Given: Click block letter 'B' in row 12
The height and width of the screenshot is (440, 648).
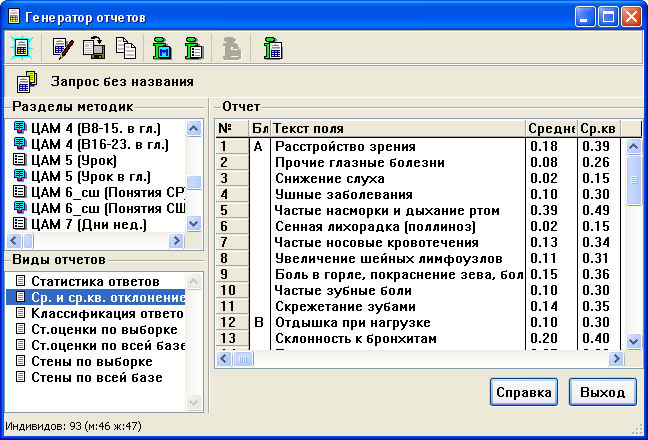Looking at the screenshot, I should click(259, 322).
